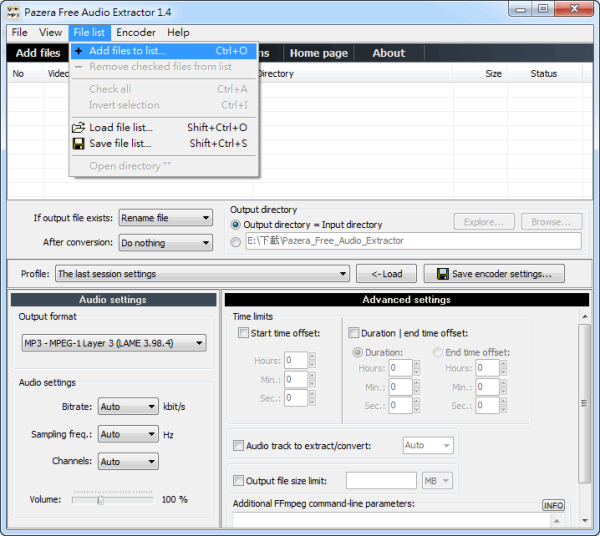Image resolution: width=600 pixels, height=536 pixels.
Task: Click the minimize window button
Action: click(520, 10)
